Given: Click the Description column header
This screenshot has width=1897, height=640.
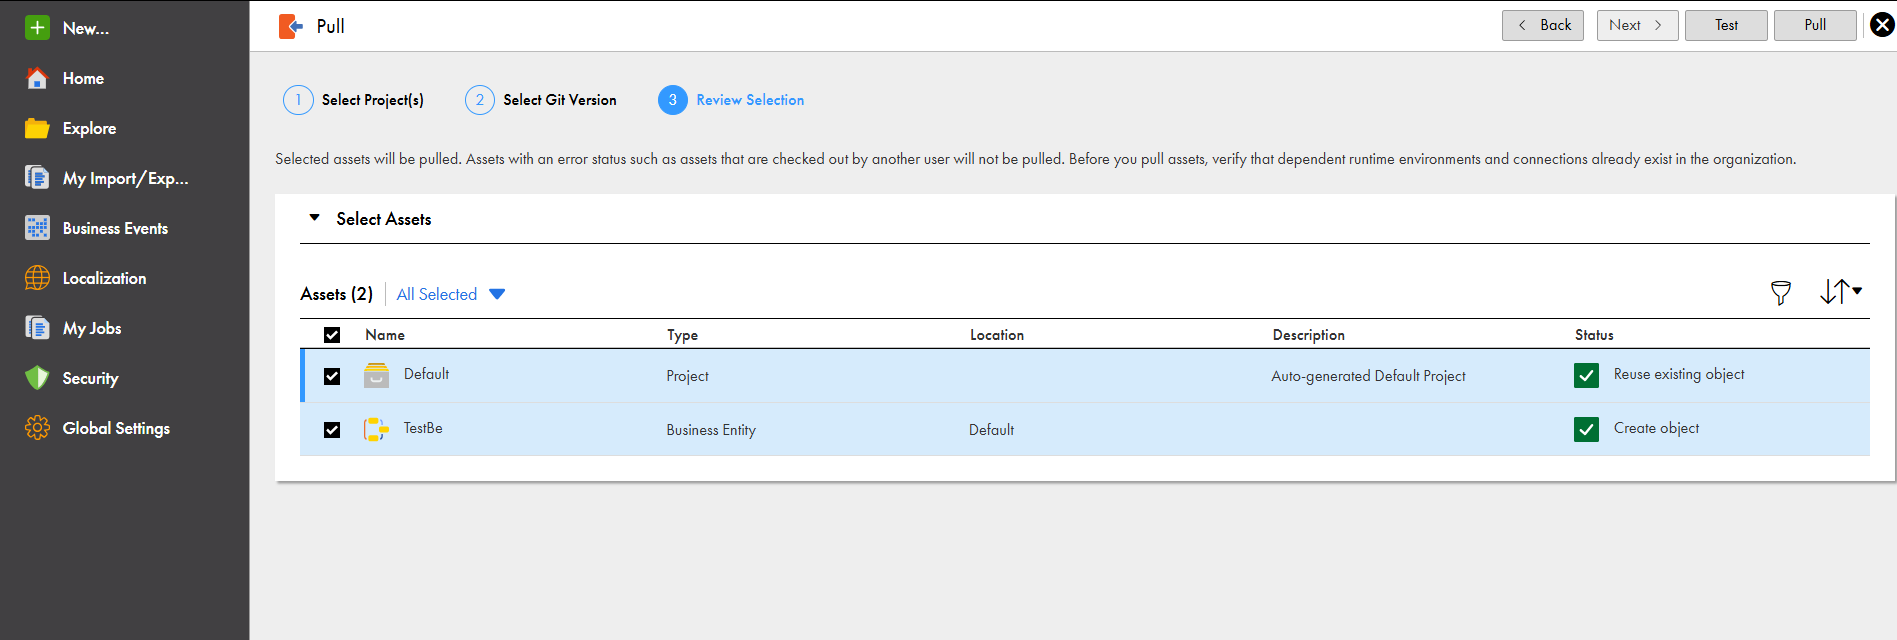Looking at the screenshot, I should click(1308, 335).
